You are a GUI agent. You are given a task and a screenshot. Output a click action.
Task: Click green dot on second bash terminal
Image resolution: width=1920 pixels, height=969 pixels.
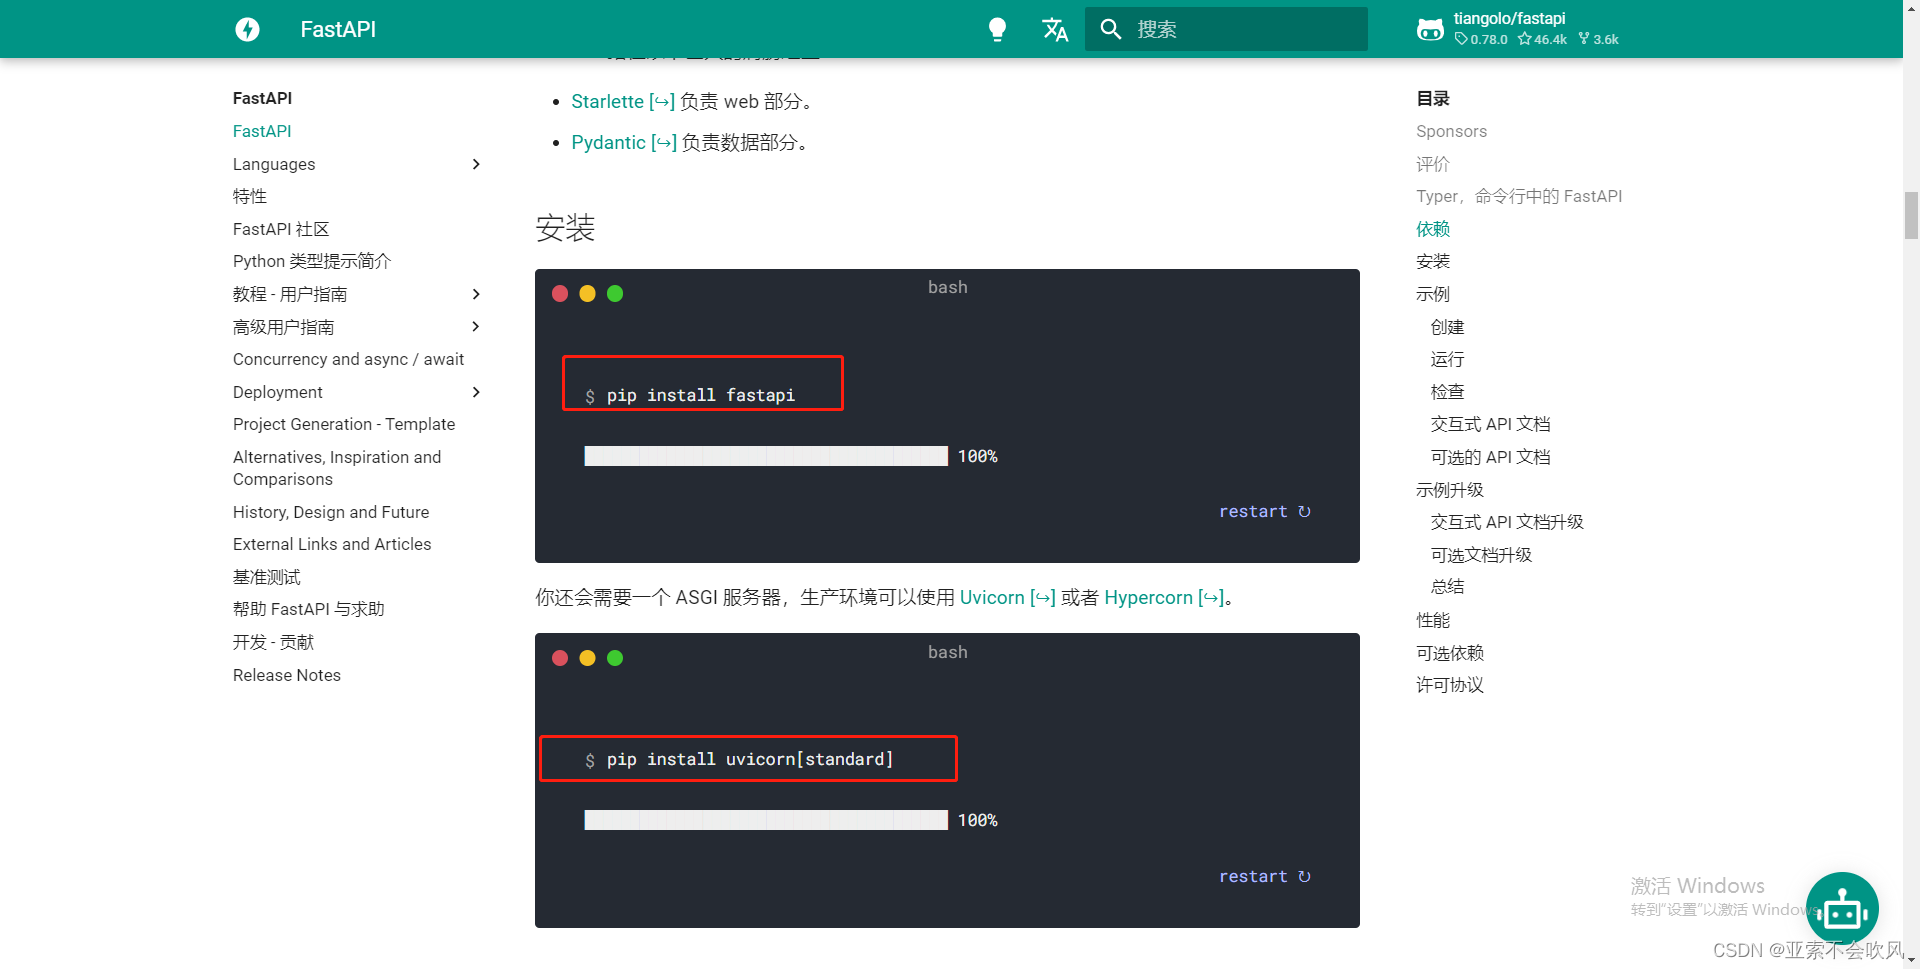615,657
